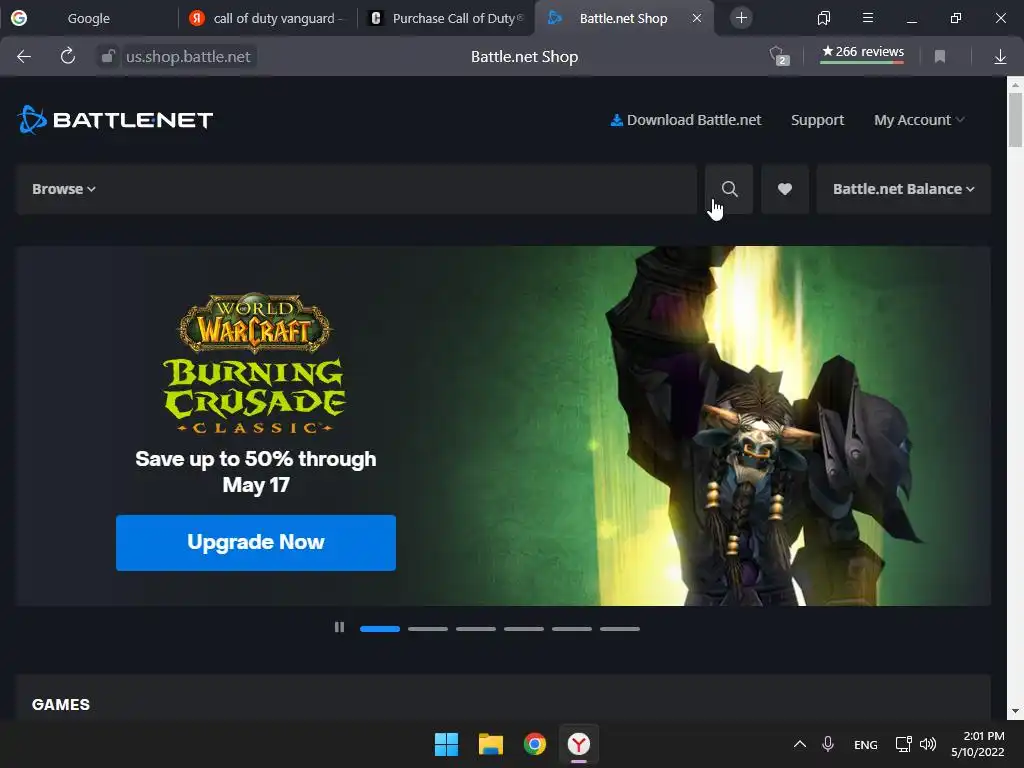Jump to third carousel slide indicator
The width and height of the screenshot is (1024, 768).
tap(476, 629)
